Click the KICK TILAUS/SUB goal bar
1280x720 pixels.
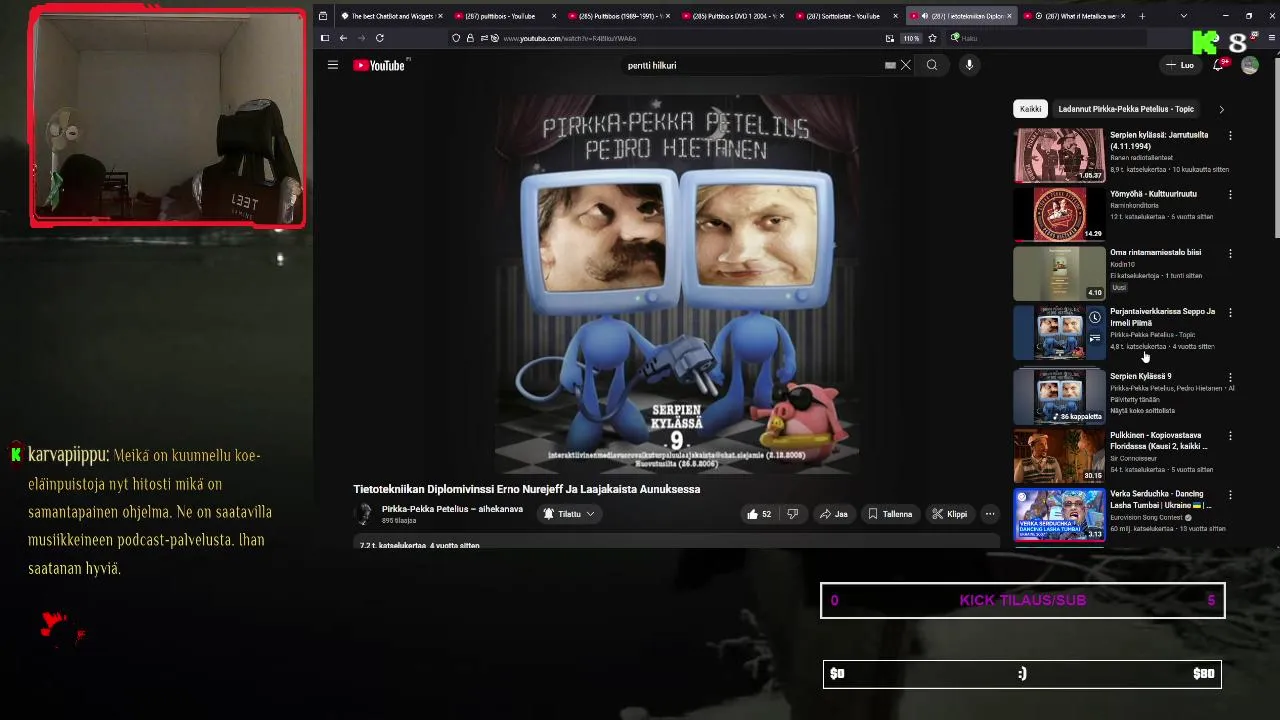pyautogui.click(x=1022, y=600)
